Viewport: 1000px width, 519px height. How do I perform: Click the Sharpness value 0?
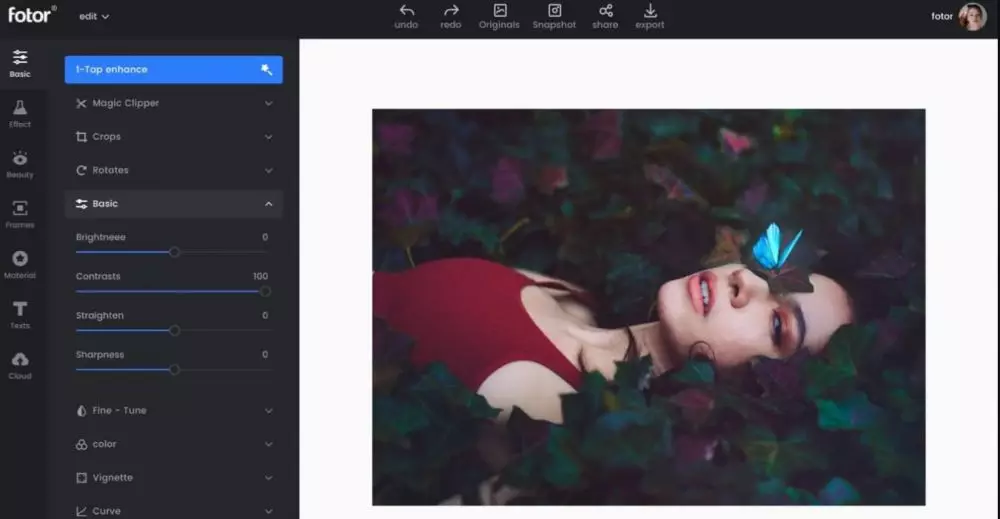pos(265,355)
